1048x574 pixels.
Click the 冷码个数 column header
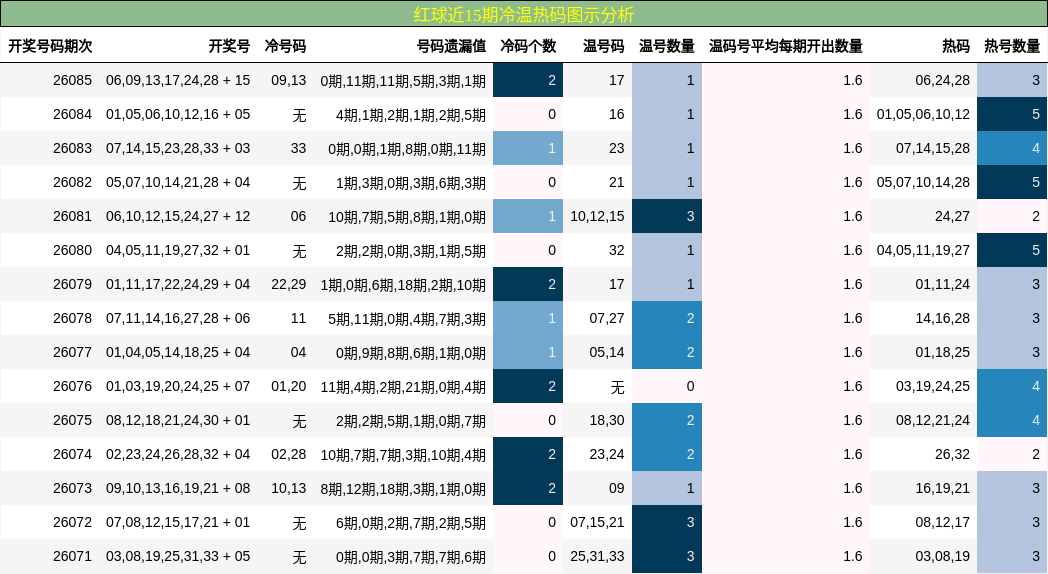[528, 46]
